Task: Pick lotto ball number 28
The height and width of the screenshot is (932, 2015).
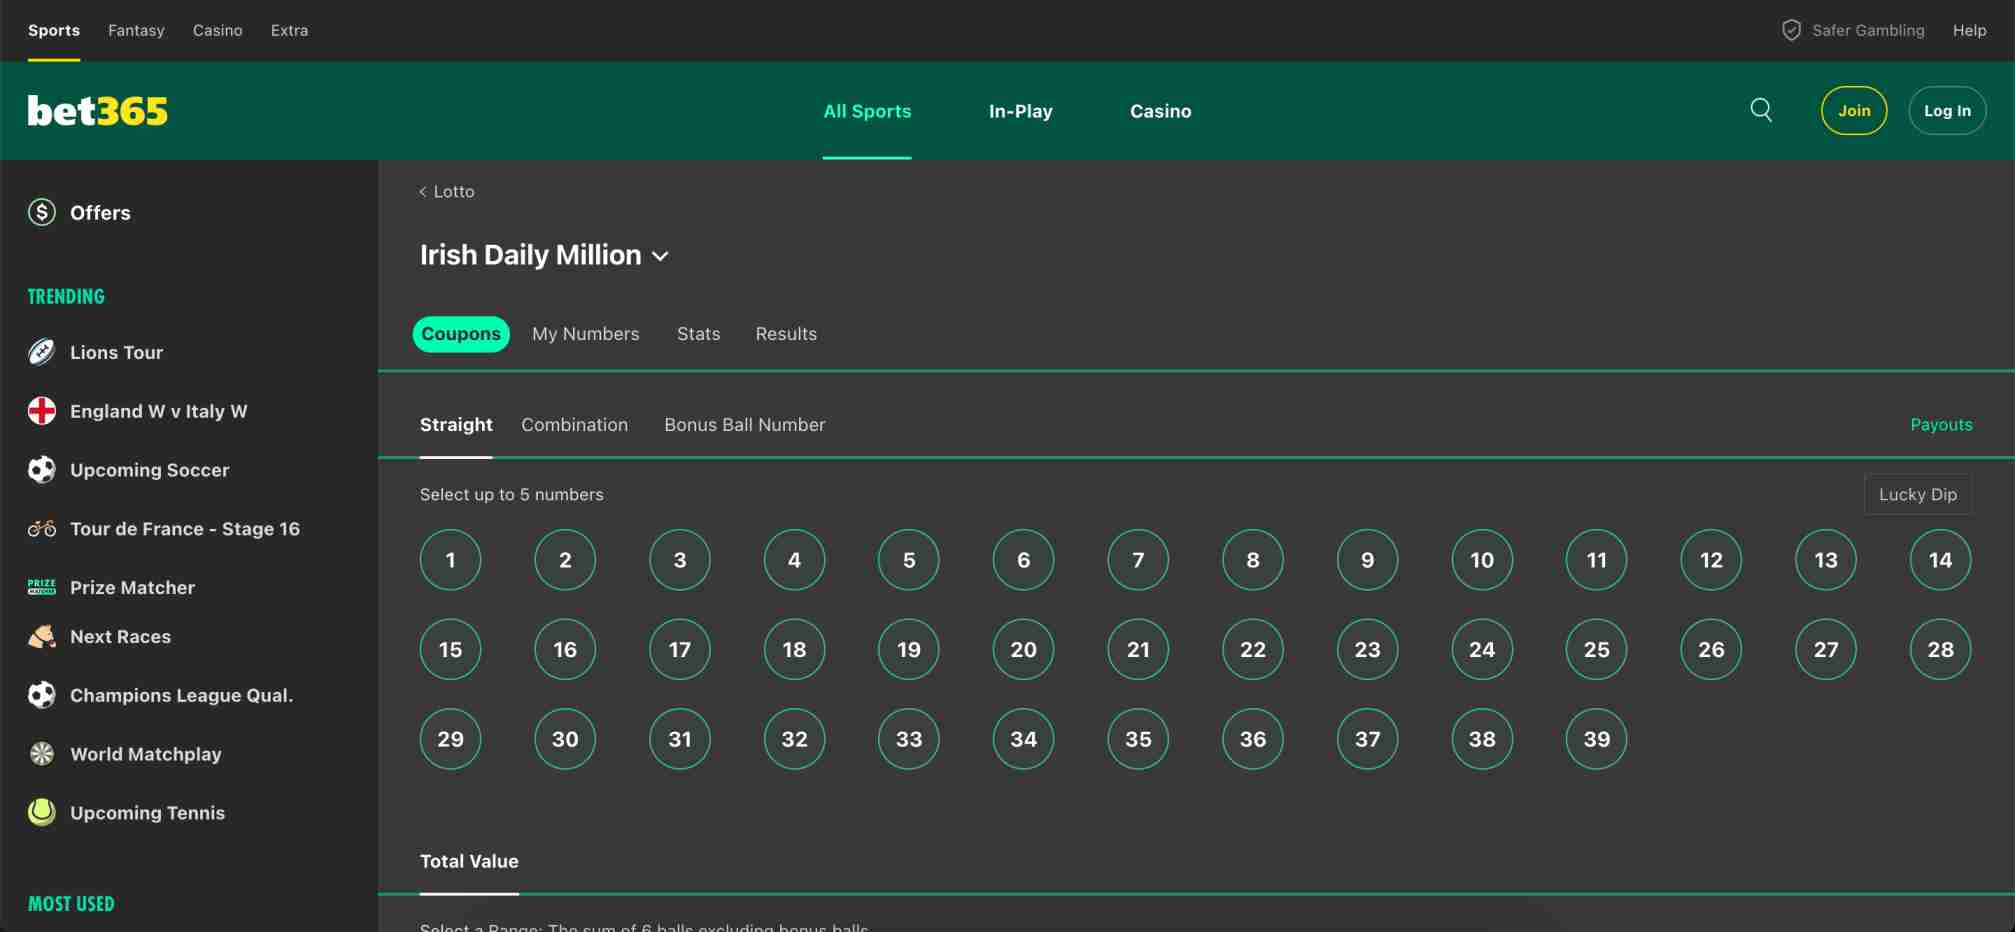Action: 1940,649
